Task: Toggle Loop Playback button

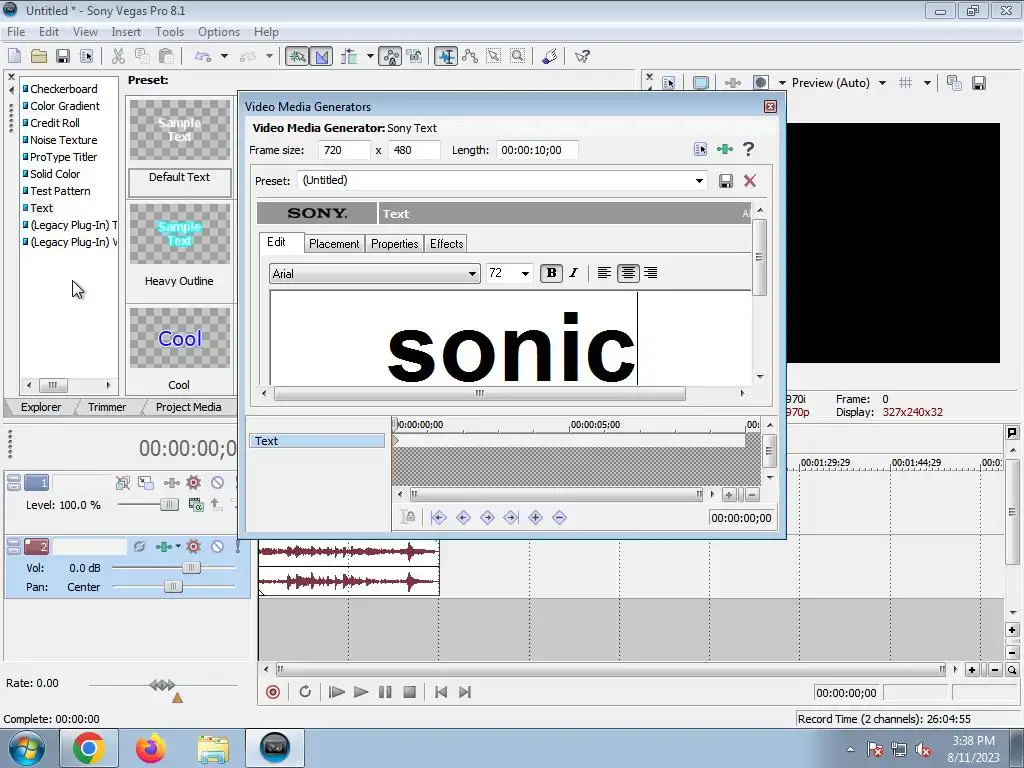Action: point(305,692)
